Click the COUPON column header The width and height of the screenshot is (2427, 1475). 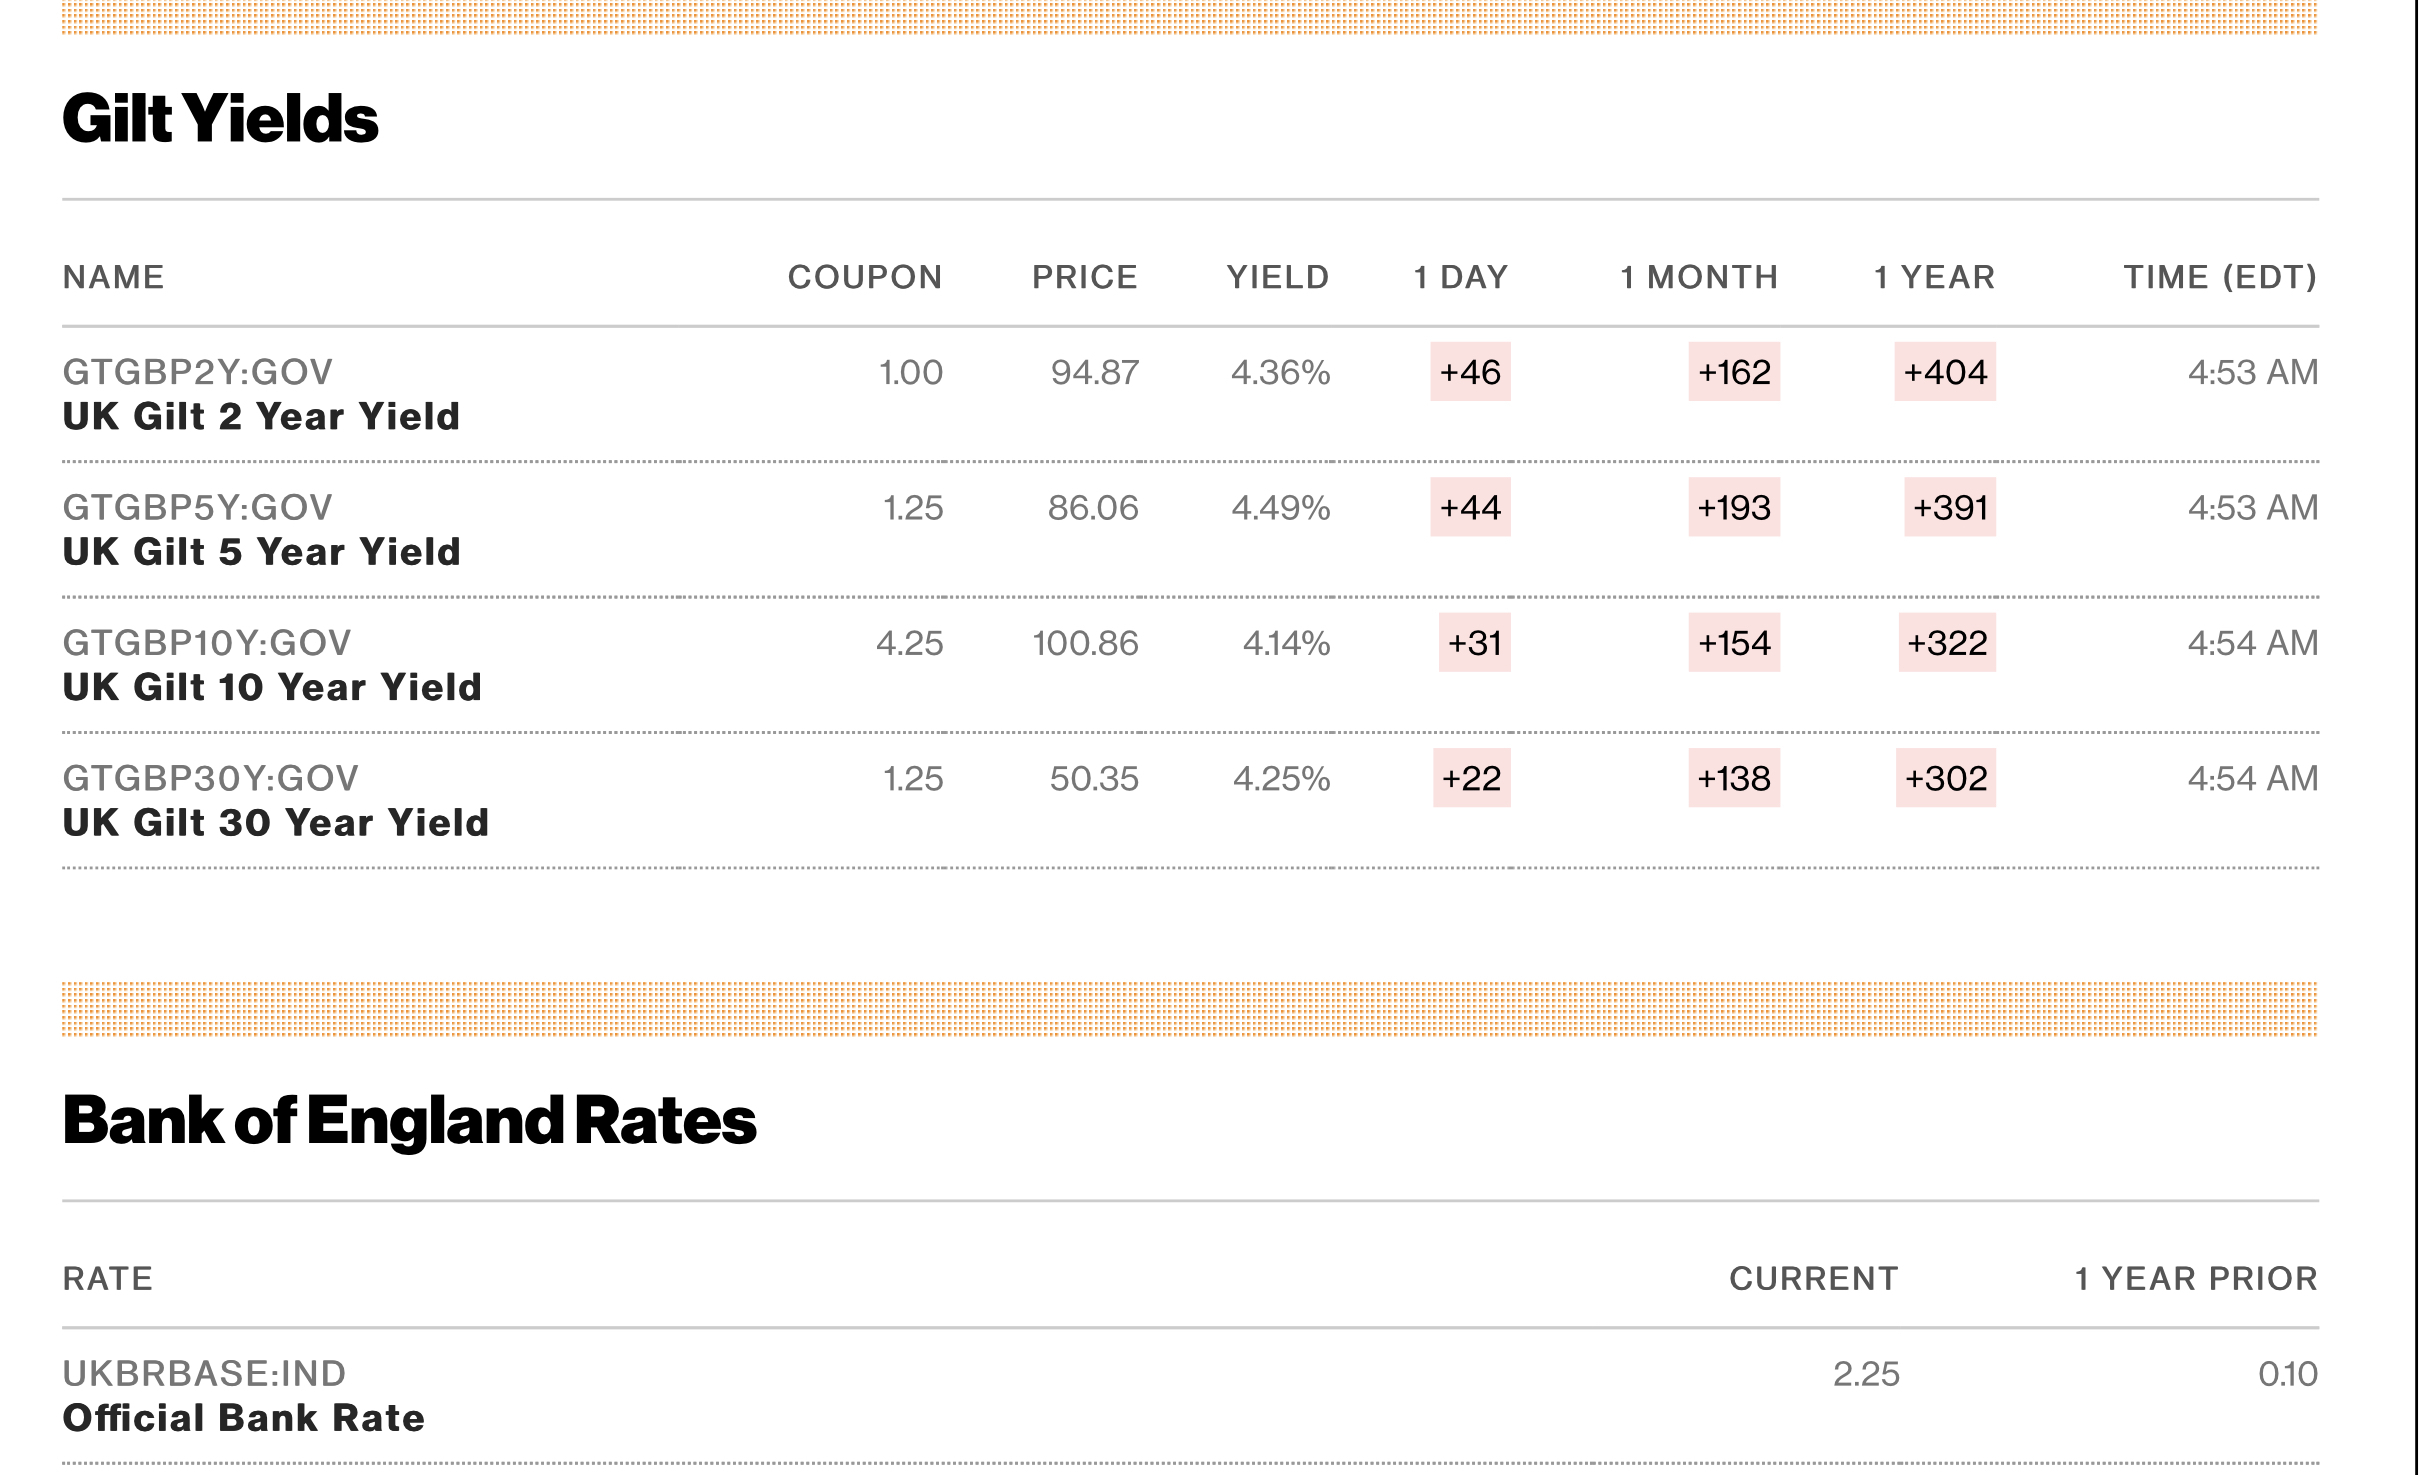click(x=865, y=277)
